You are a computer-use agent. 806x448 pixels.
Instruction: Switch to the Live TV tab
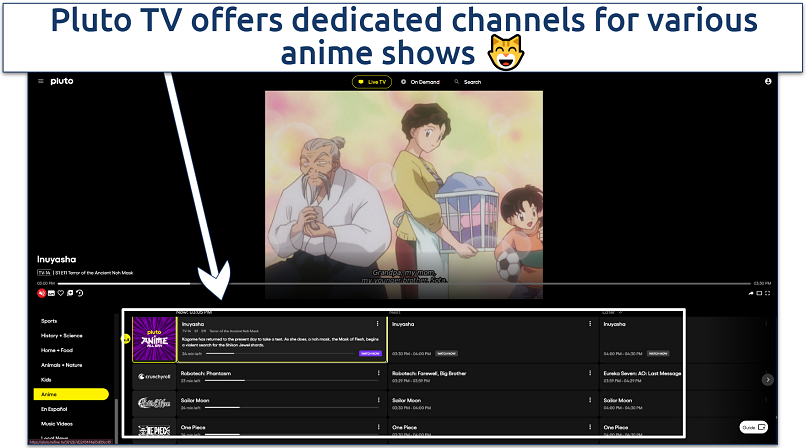[370, 82]
